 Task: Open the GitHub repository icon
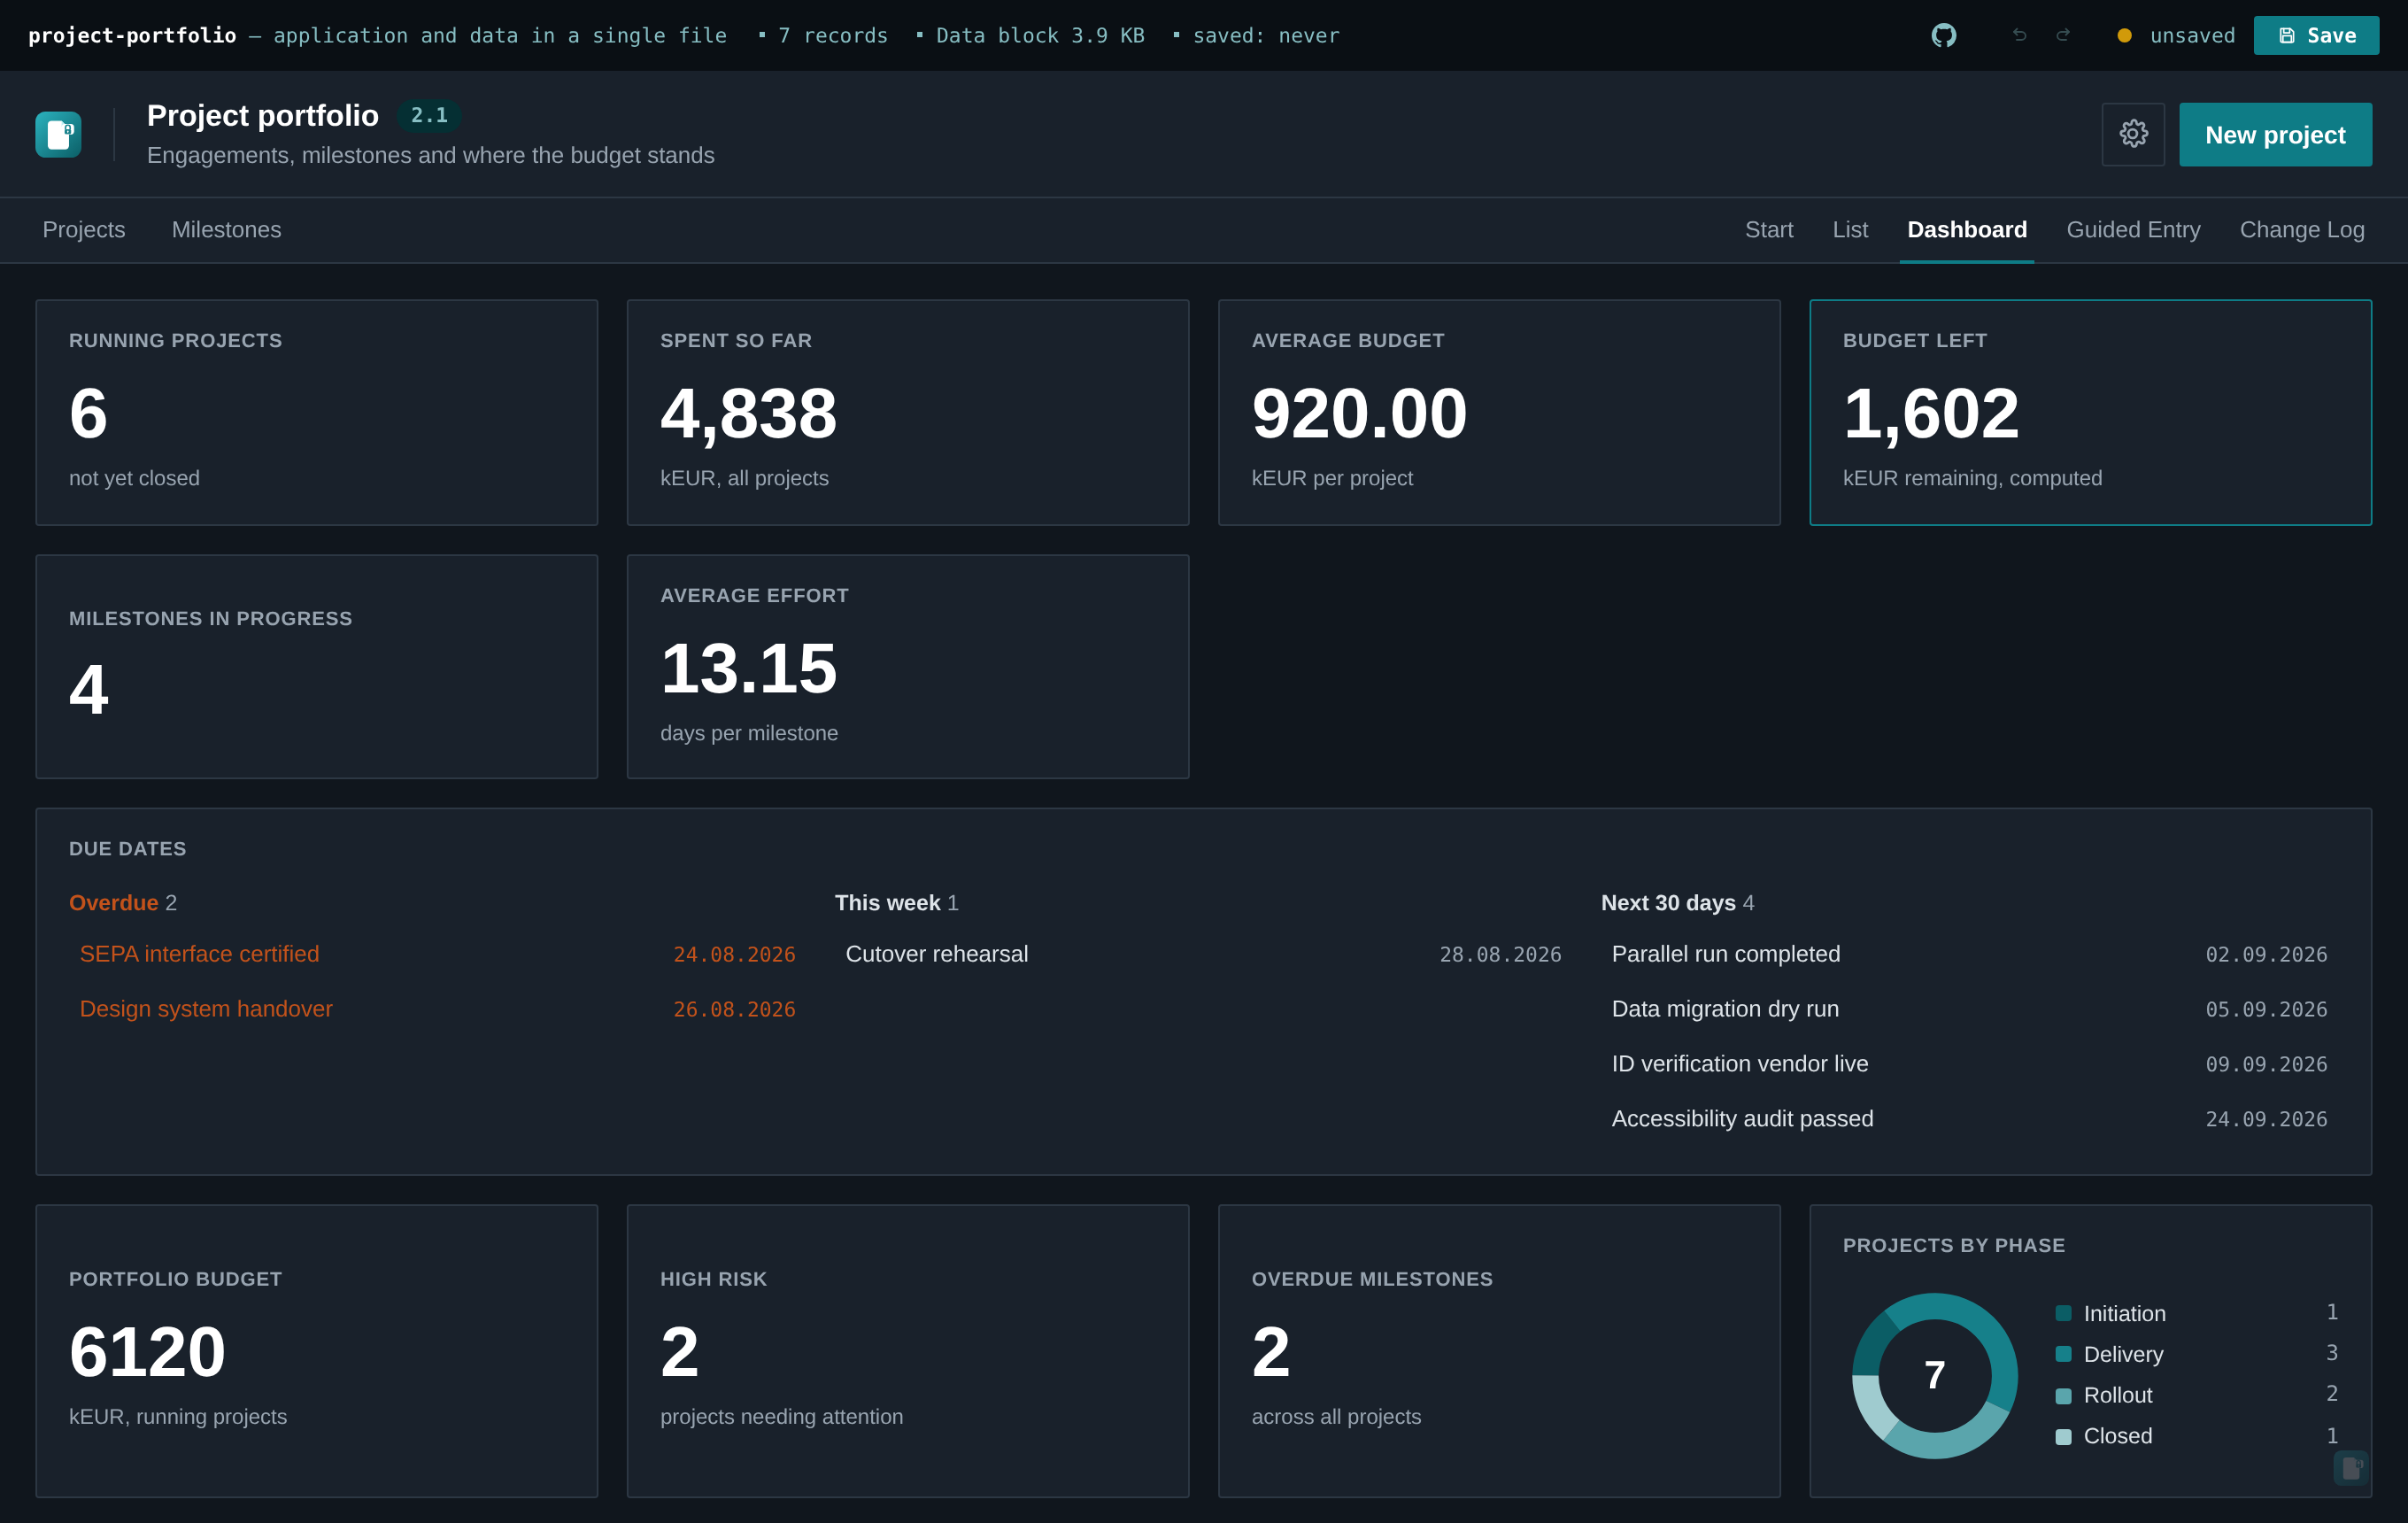point(1943,36)
